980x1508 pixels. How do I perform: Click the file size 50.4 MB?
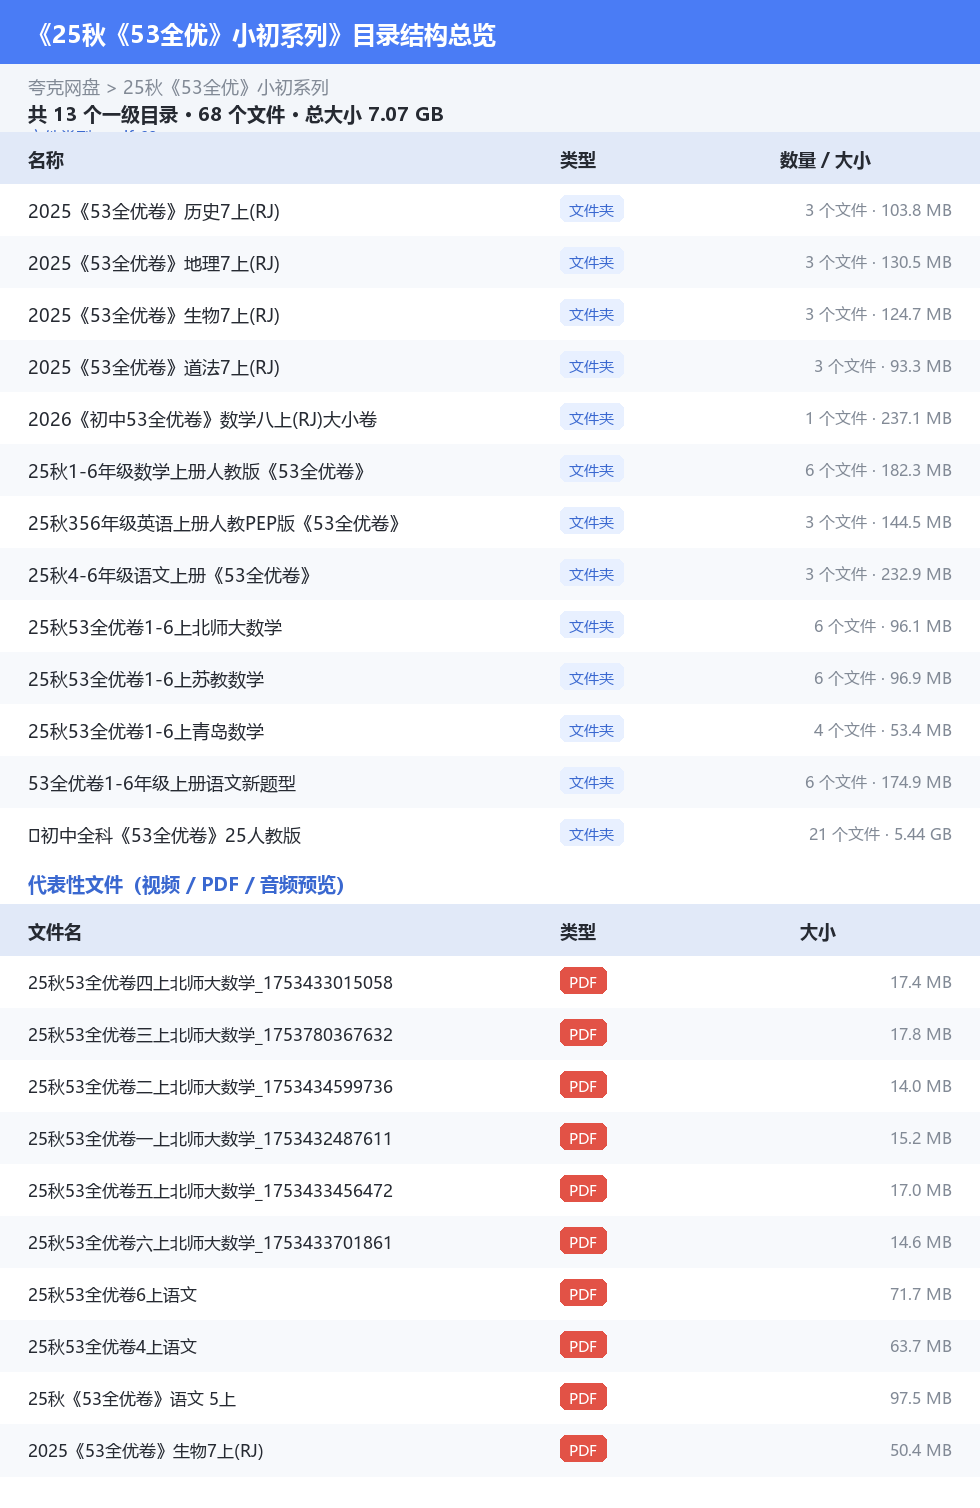921,1450
